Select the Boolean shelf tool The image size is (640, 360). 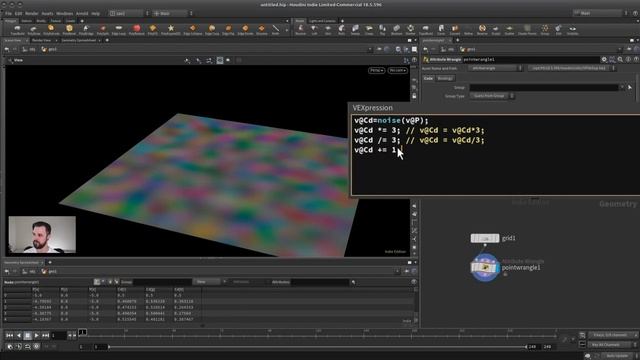click(x=396, y=30)
